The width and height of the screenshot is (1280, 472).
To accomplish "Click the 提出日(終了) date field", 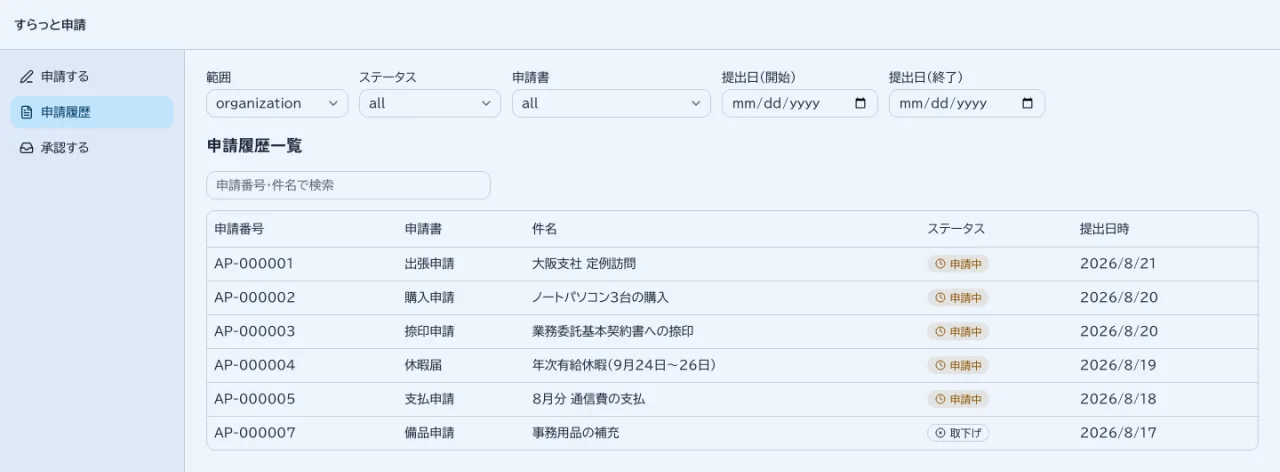I will (x=967, y=103).
